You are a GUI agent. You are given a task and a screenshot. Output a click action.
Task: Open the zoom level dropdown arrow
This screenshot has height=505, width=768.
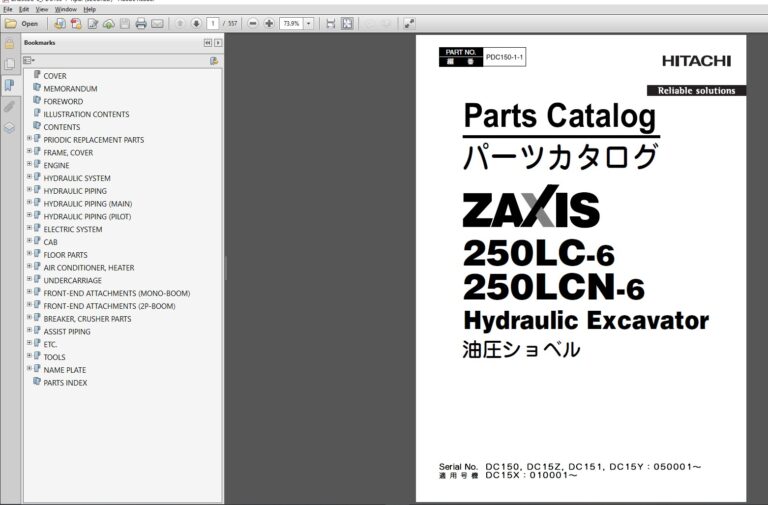[x=309, y=23]
